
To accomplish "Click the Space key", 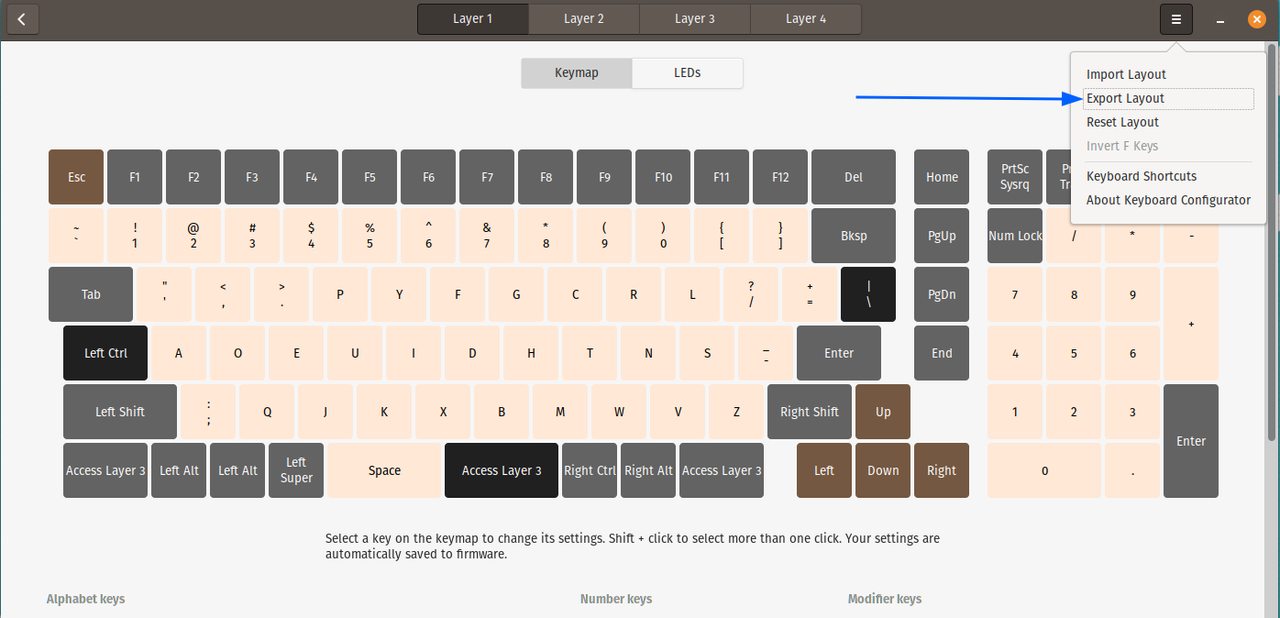I will (x=384, y=470).
